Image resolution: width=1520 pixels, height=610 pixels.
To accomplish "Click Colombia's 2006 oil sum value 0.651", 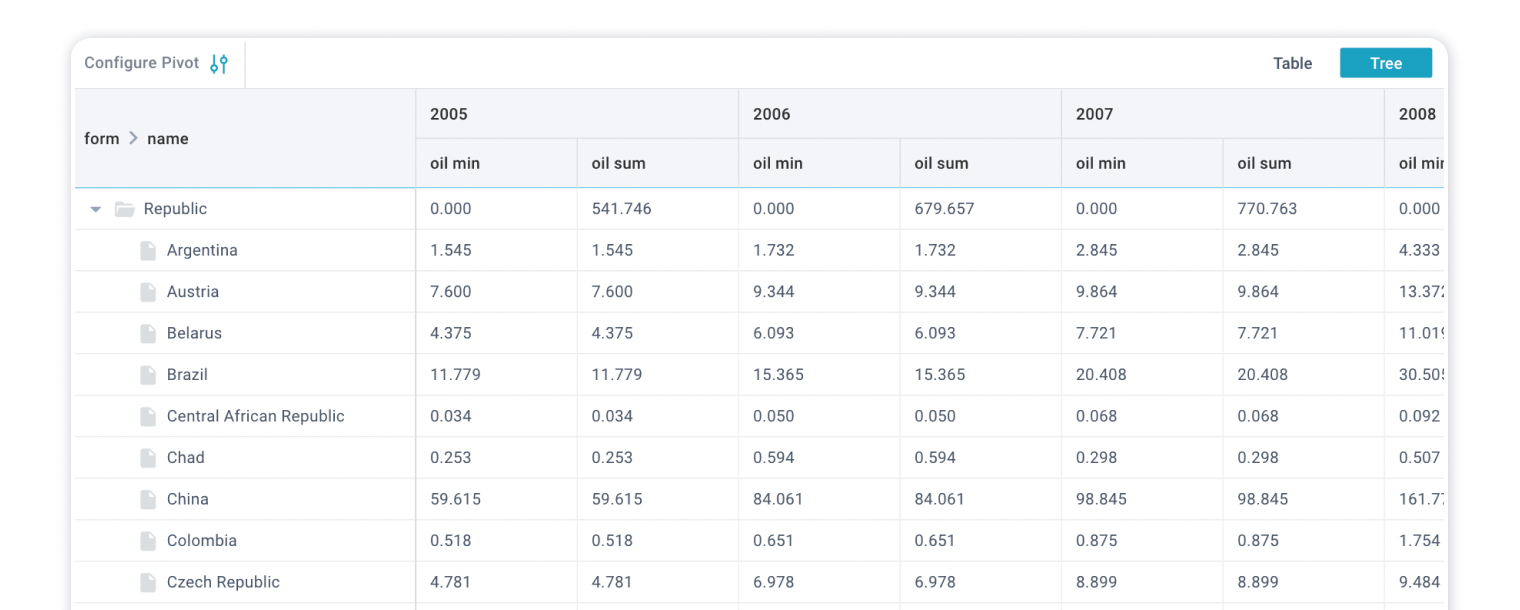I will coord(981,541).
